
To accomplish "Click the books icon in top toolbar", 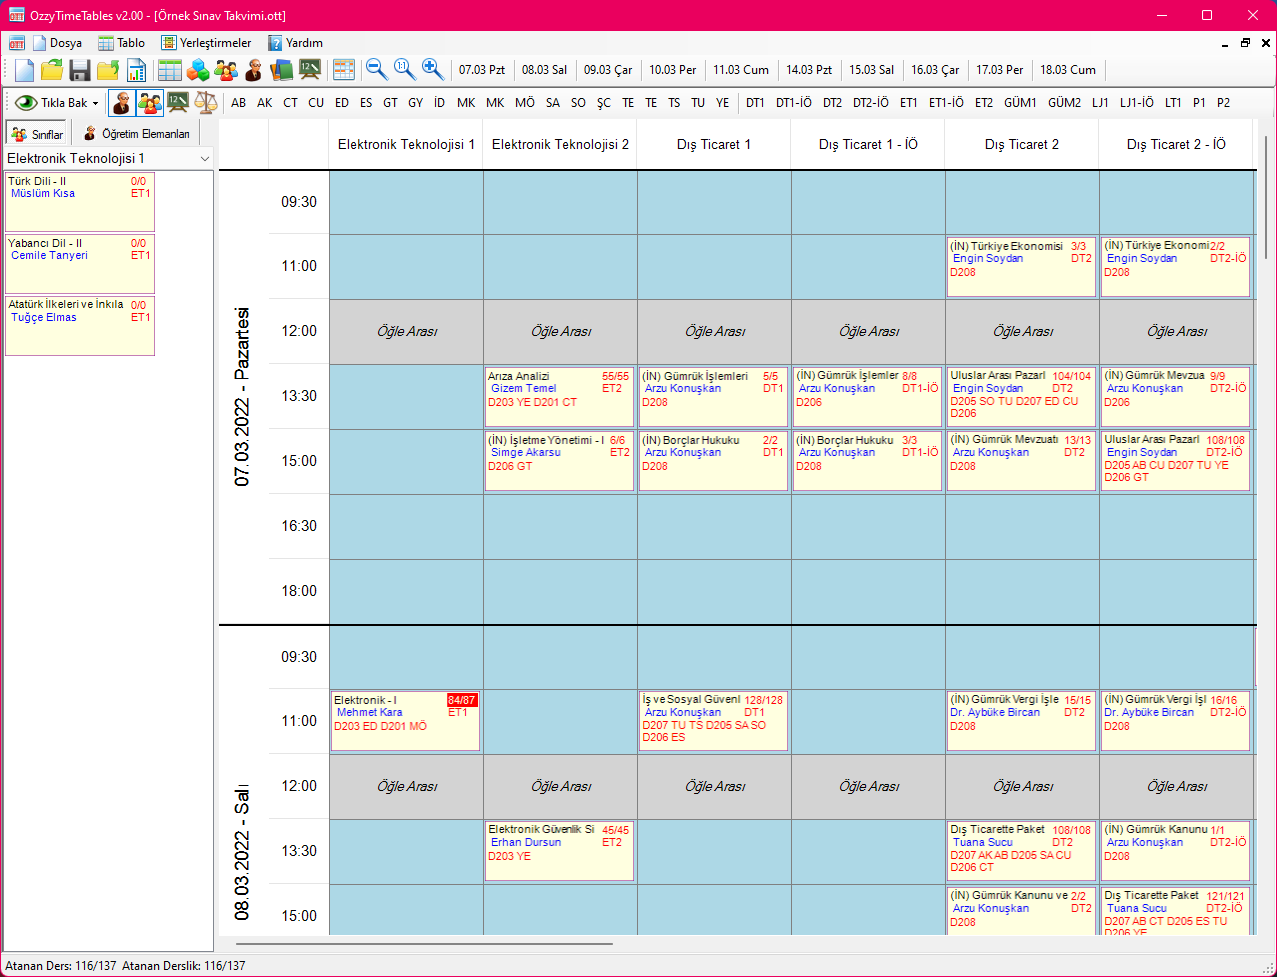I will [282, 70].
